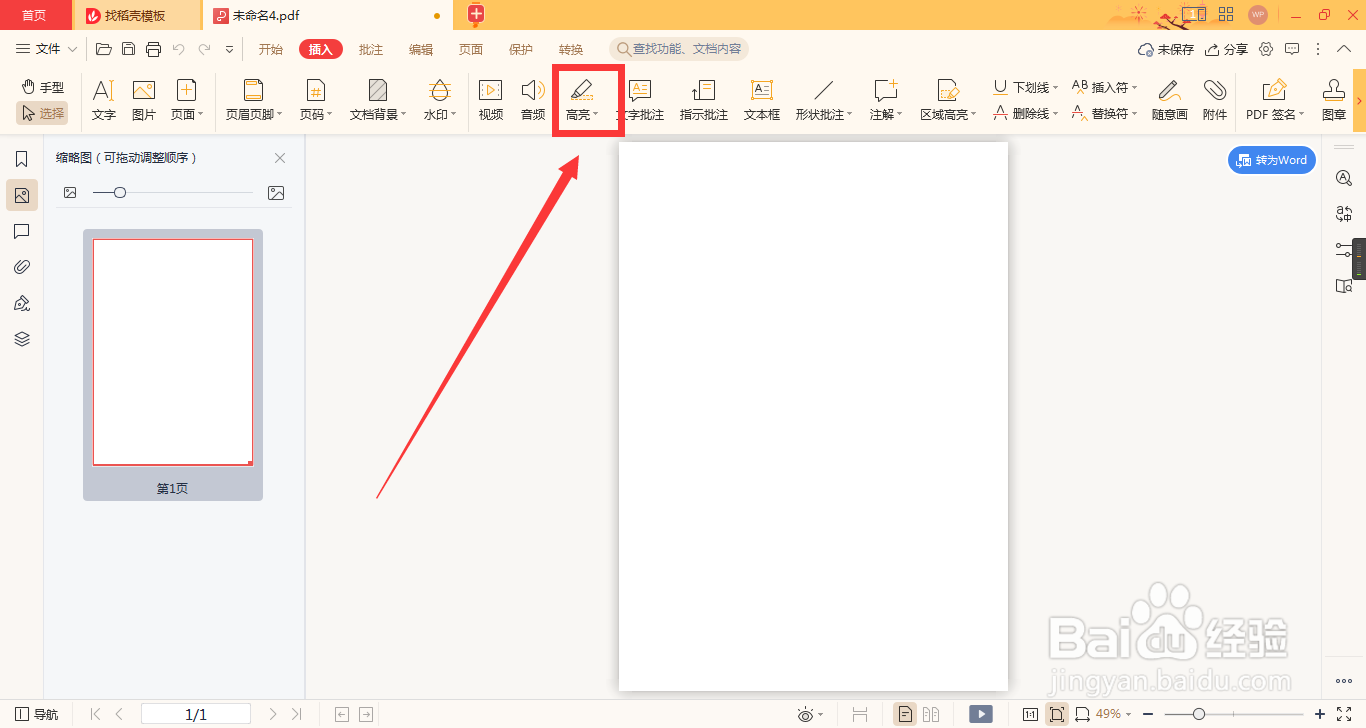This screenshot has height=728, width=1366.
Task: Choose the 区域高亮 area highlight tool
Action: tap(948, 101)
